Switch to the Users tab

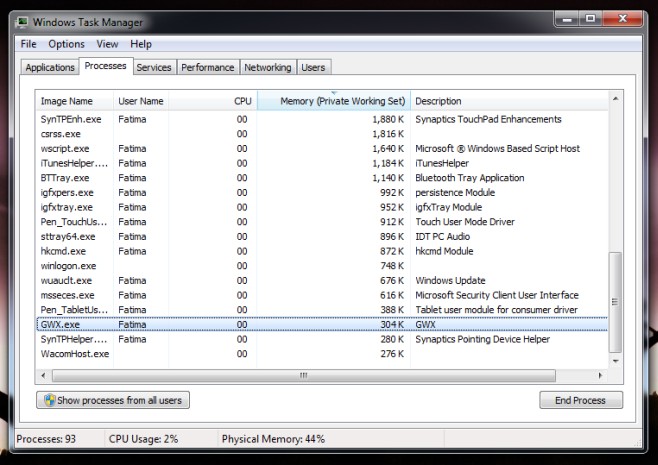click(x=313, y=68)
